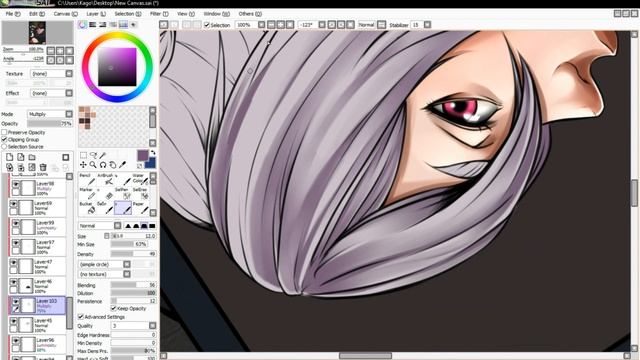Click the foreground purple color swatch

pyautogui.click(x=142, y=156)
